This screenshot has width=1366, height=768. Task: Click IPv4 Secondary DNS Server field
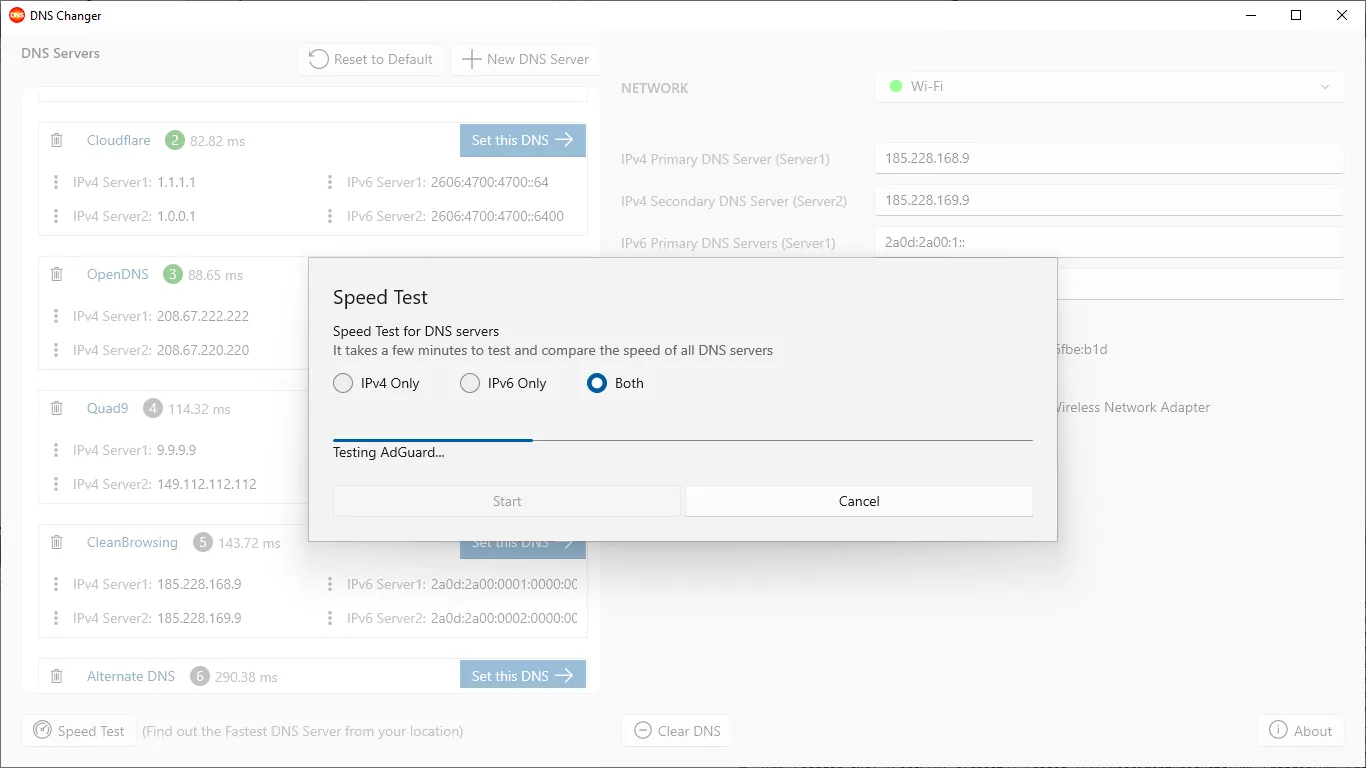tap(1109, 200)
